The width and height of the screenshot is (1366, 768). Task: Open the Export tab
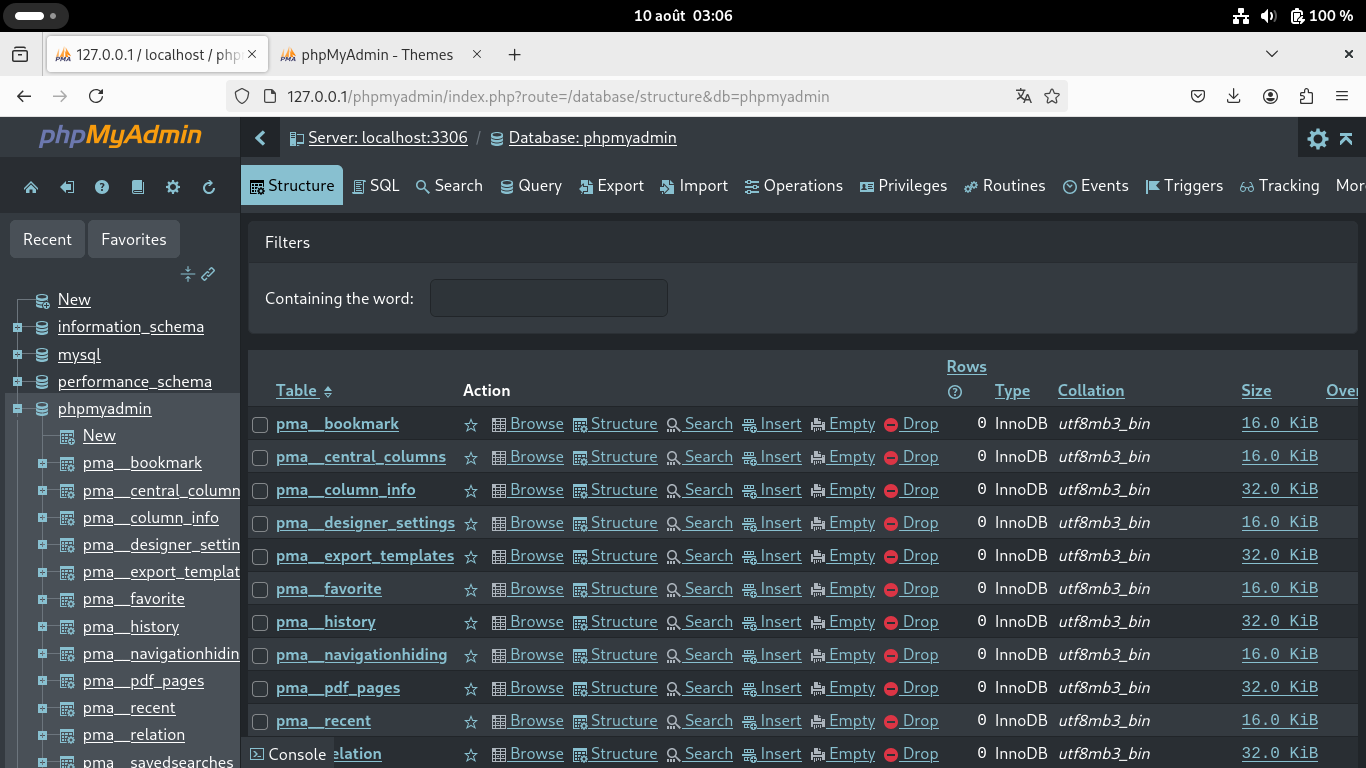(611, 186)
